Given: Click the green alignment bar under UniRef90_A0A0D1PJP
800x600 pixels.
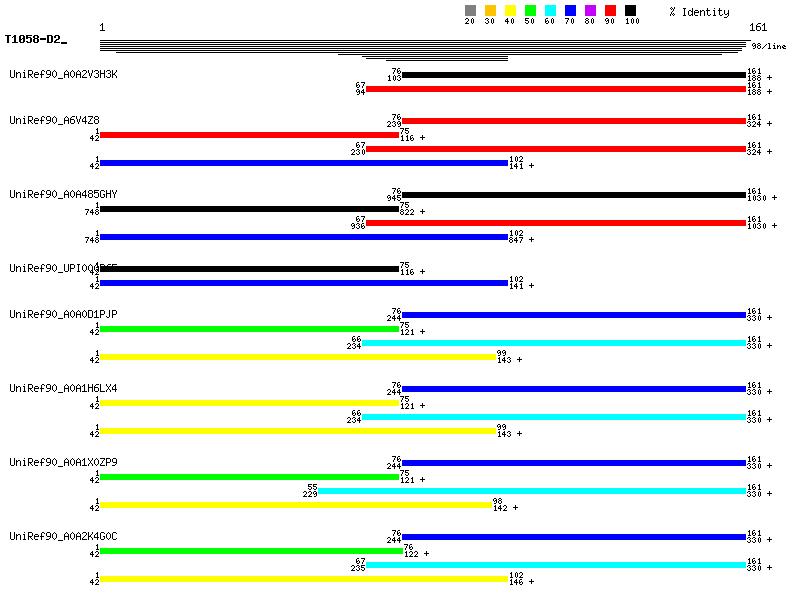Looking at the screenshot, I should [x=249, y=329].
